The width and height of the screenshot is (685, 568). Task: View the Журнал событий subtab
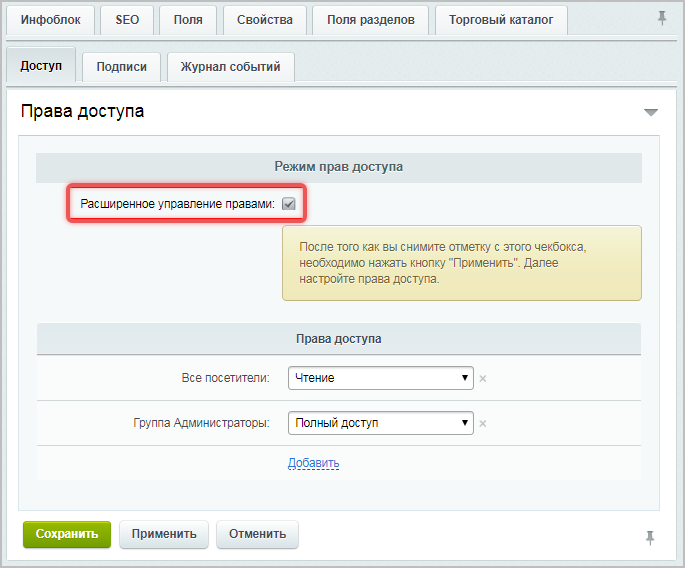[x=230, y=67]
